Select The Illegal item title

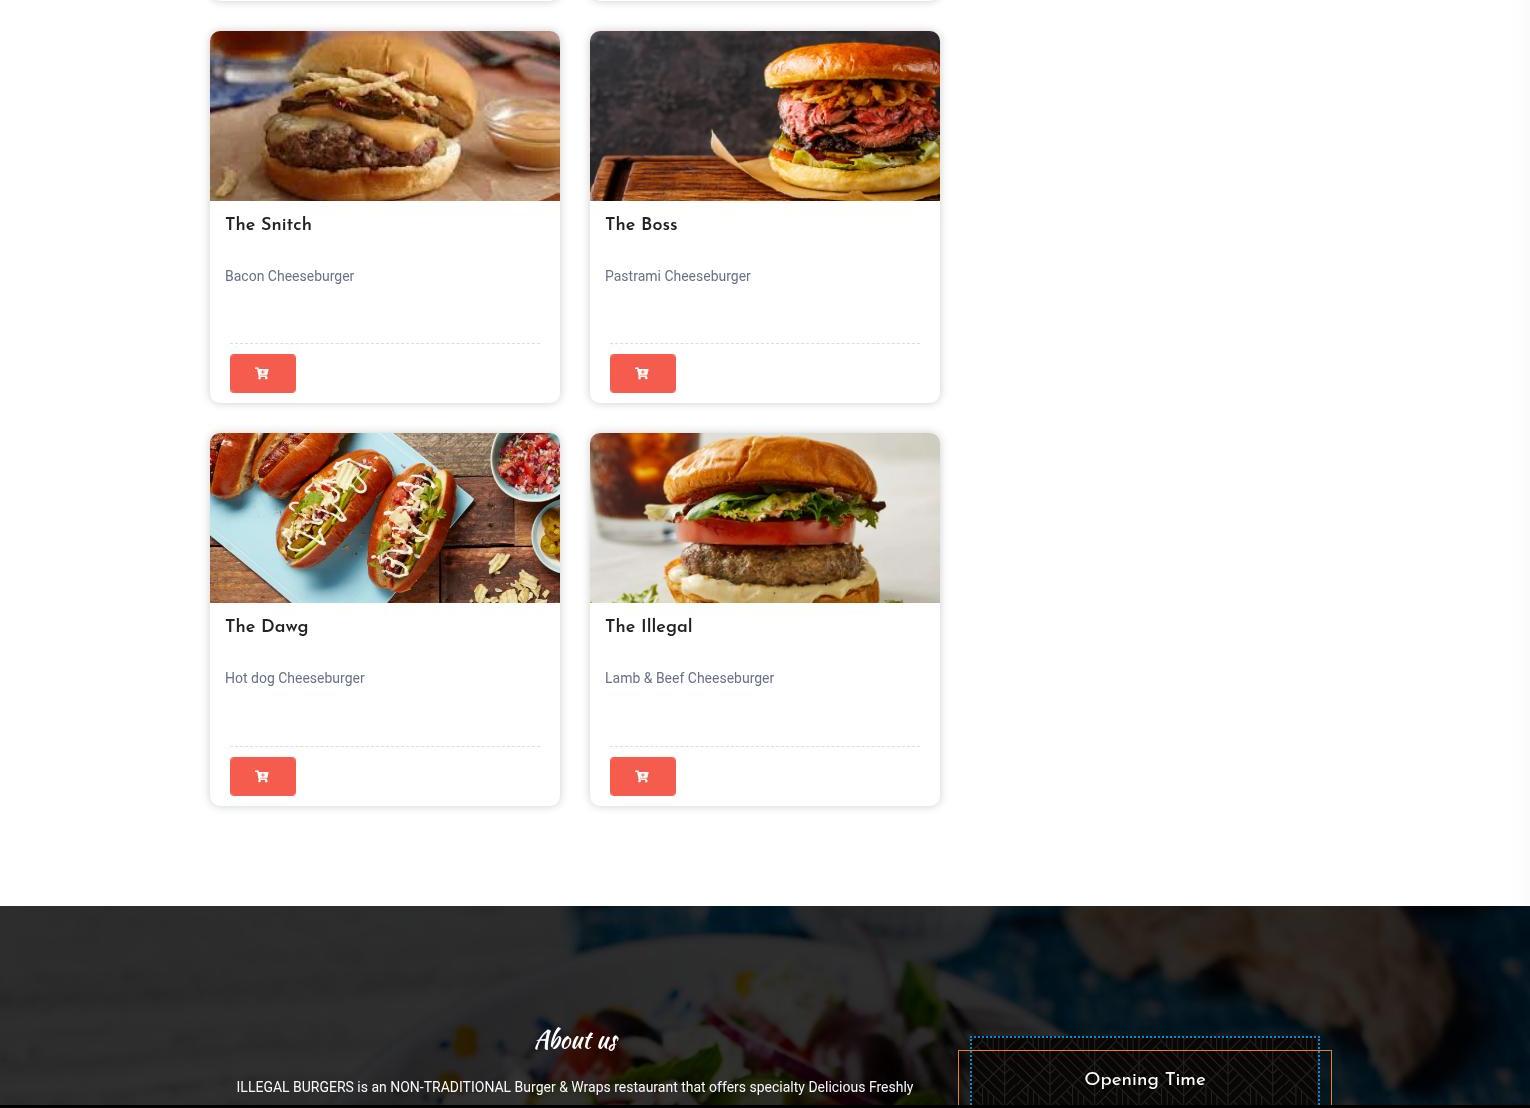coord(648,627)
